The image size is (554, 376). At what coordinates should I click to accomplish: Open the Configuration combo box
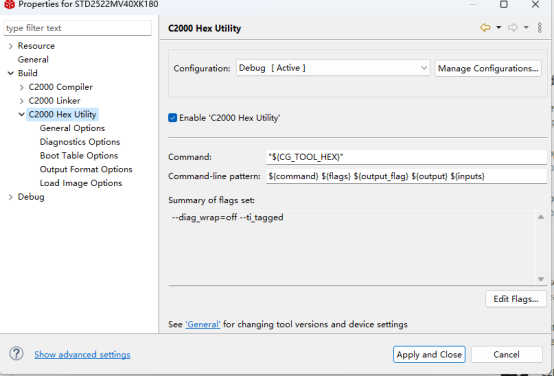333,68
